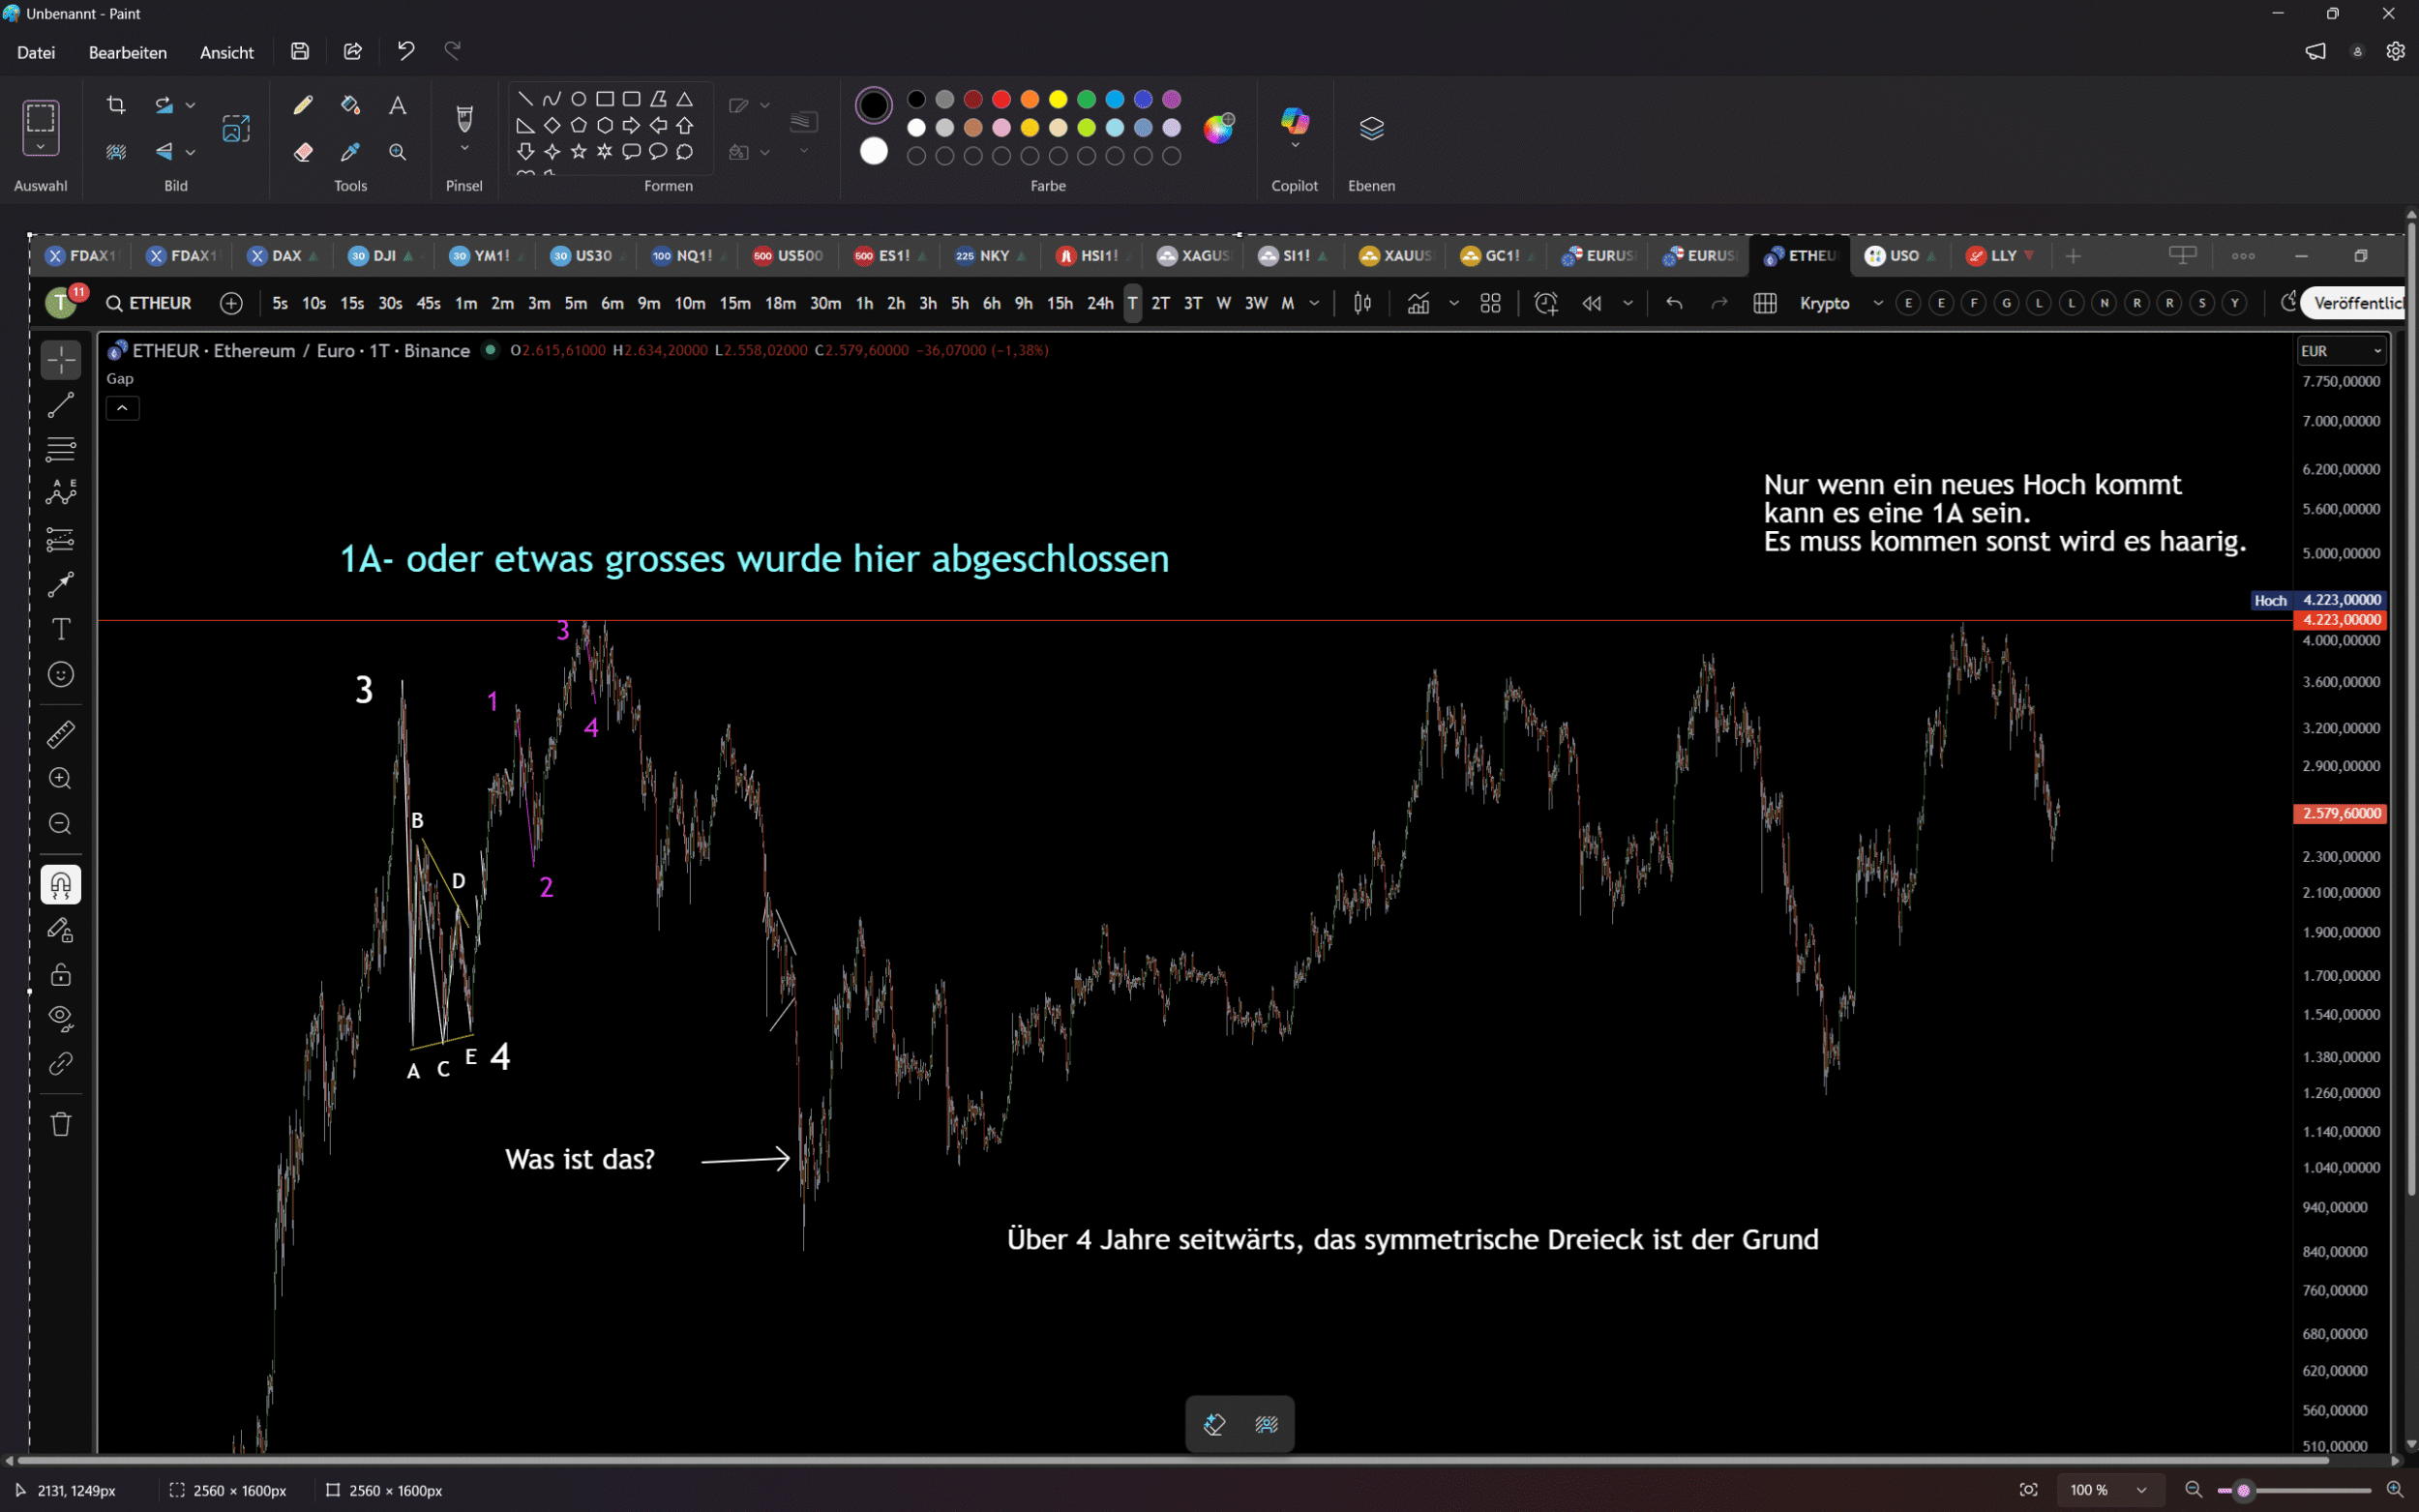Open the Ansicht menu
Viewport: 2419px width, 1512px height.
point(226,53)
